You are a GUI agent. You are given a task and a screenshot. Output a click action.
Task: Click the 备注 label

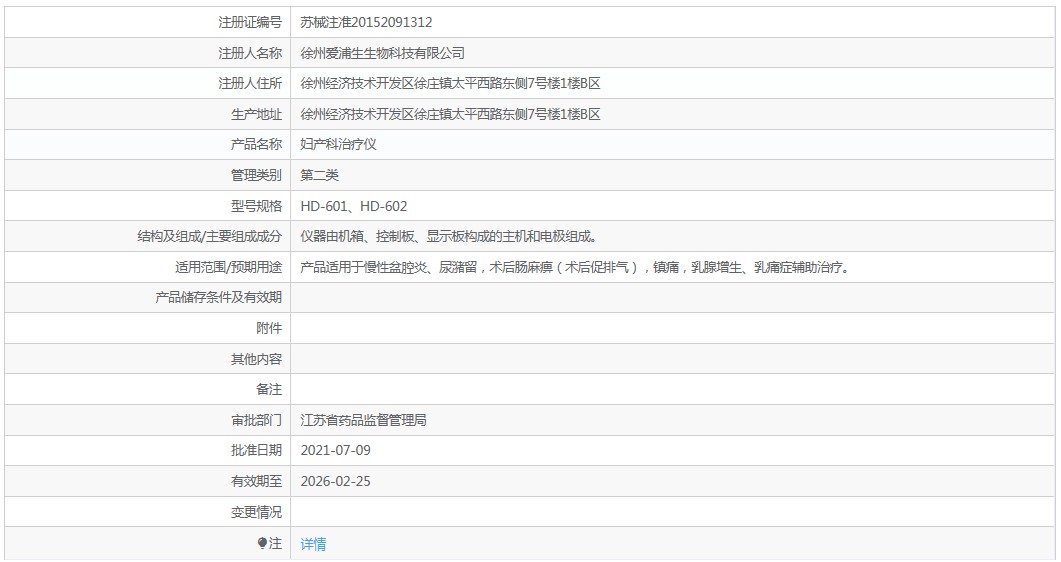click(x=269, y=390)
